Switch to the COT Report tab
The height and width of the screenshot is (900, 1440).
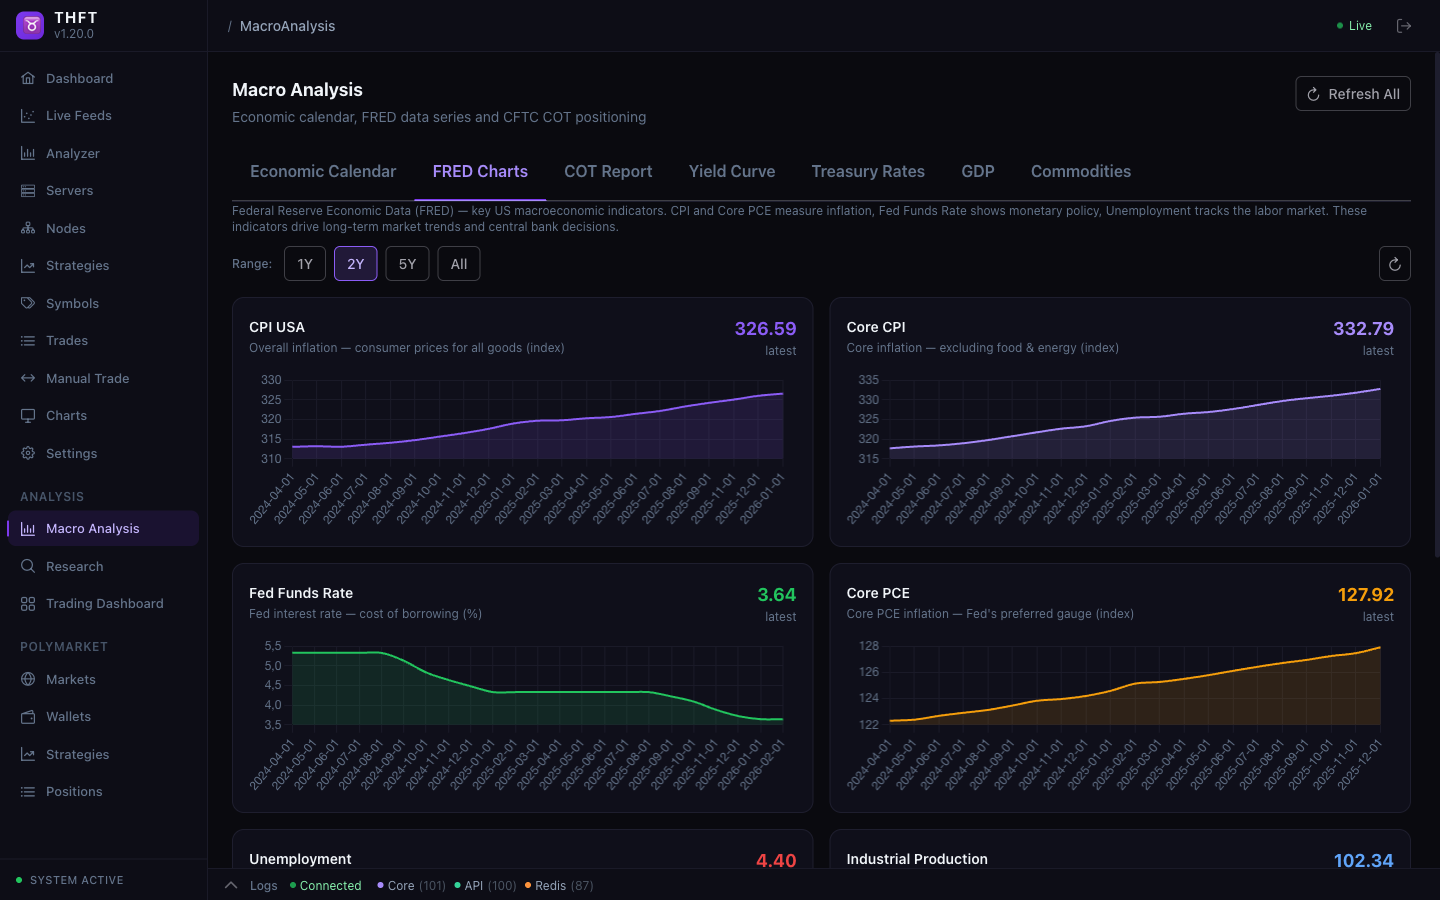(608, 172)
